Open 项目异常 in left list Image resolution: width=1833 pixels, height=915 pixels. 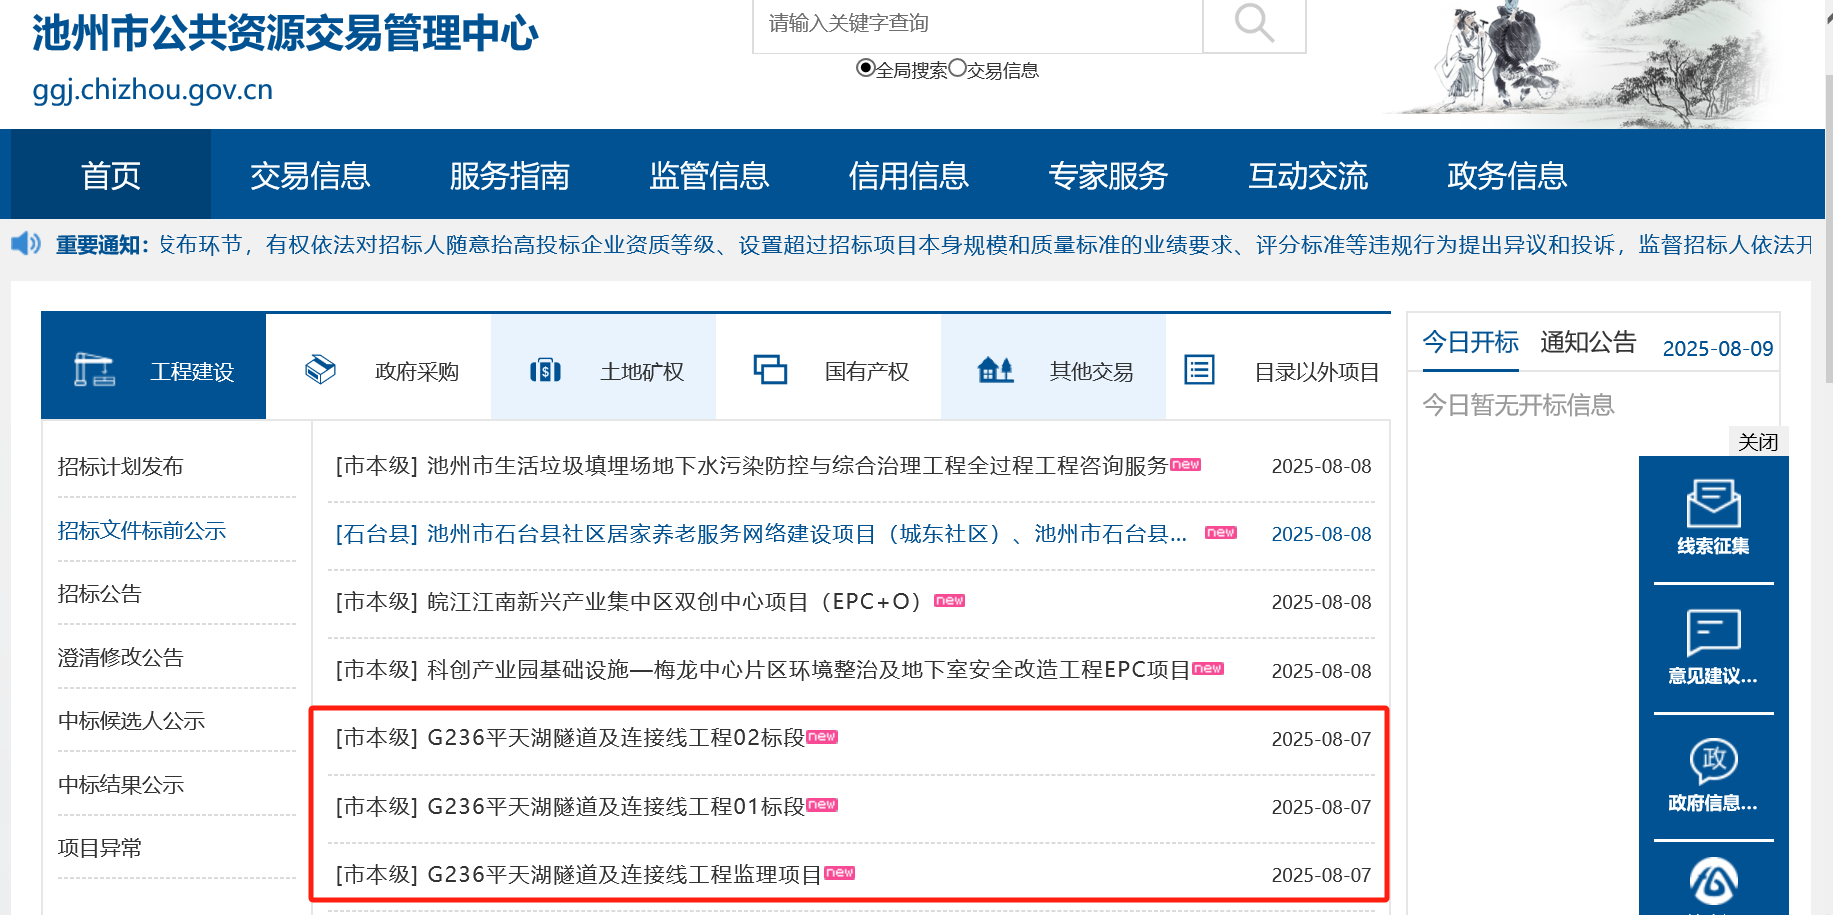tap(99, 847)
